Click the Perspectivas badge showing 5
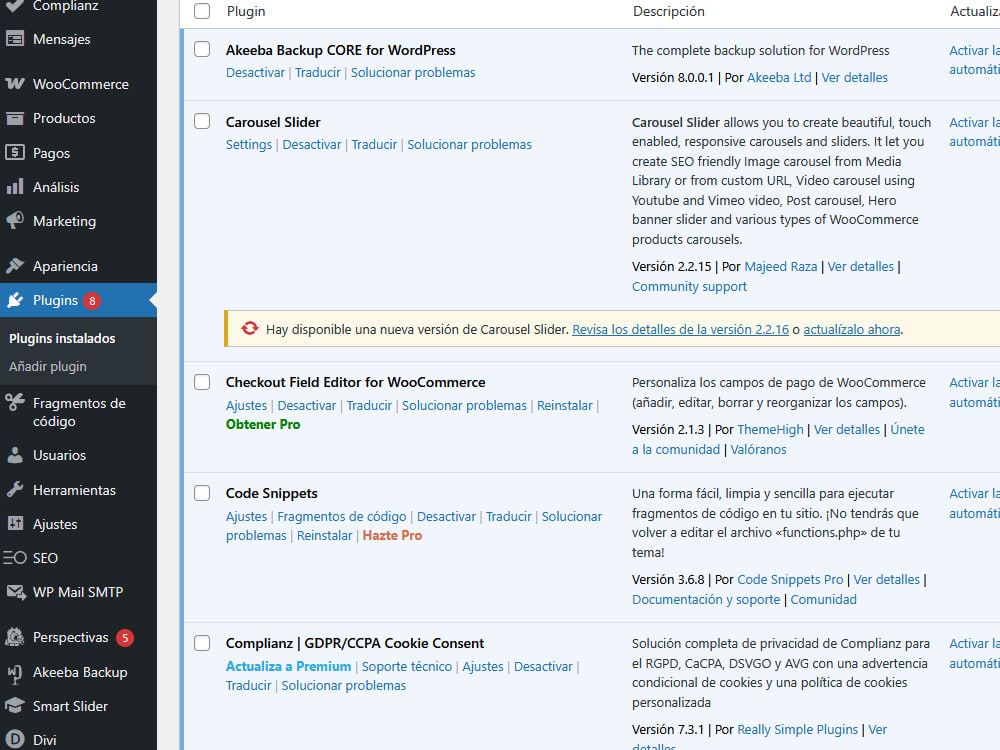The image size is (1000, 750). point(125,638)
